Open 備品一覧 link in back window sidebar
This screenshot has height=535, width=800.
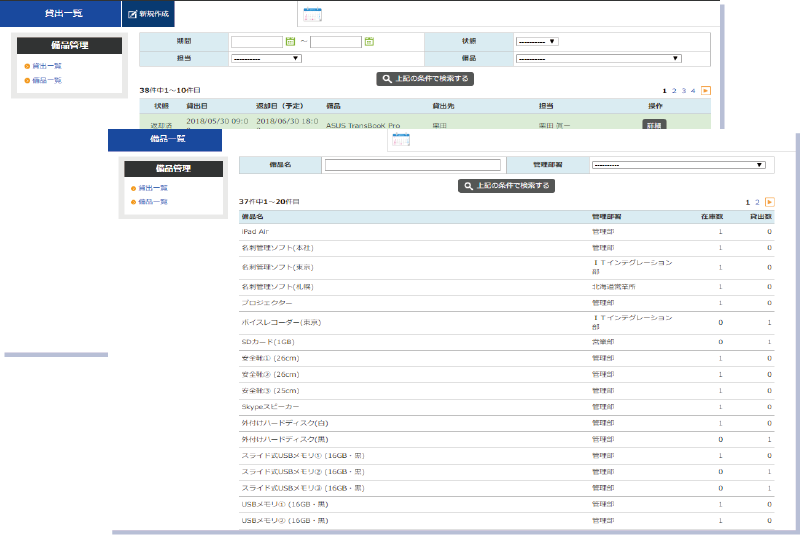tap(47, 80)
